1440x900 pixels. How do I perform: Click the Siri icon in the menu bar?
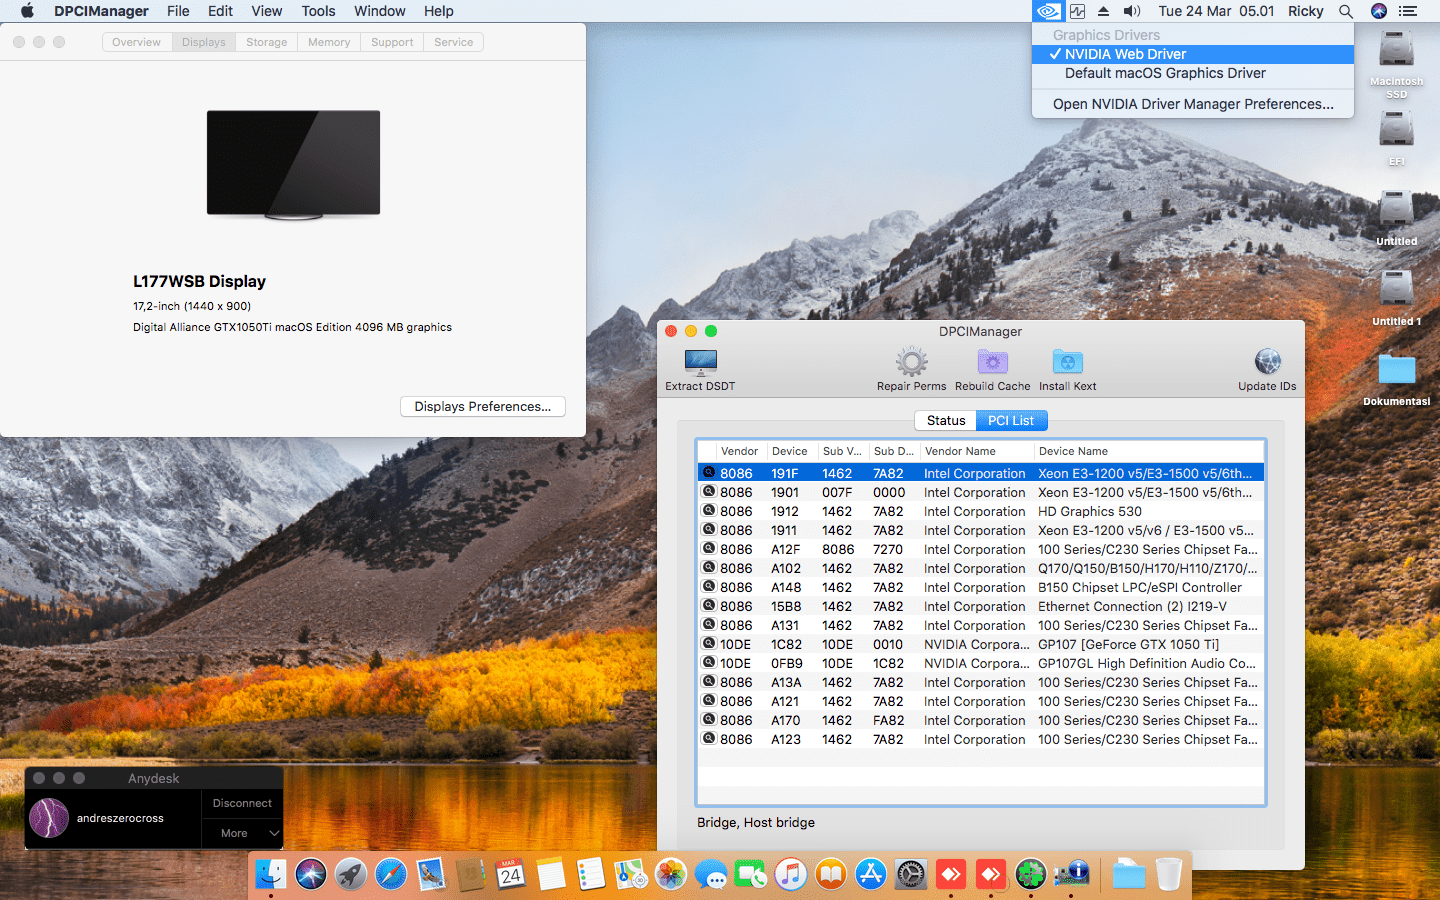click(x=1379, y=11)
